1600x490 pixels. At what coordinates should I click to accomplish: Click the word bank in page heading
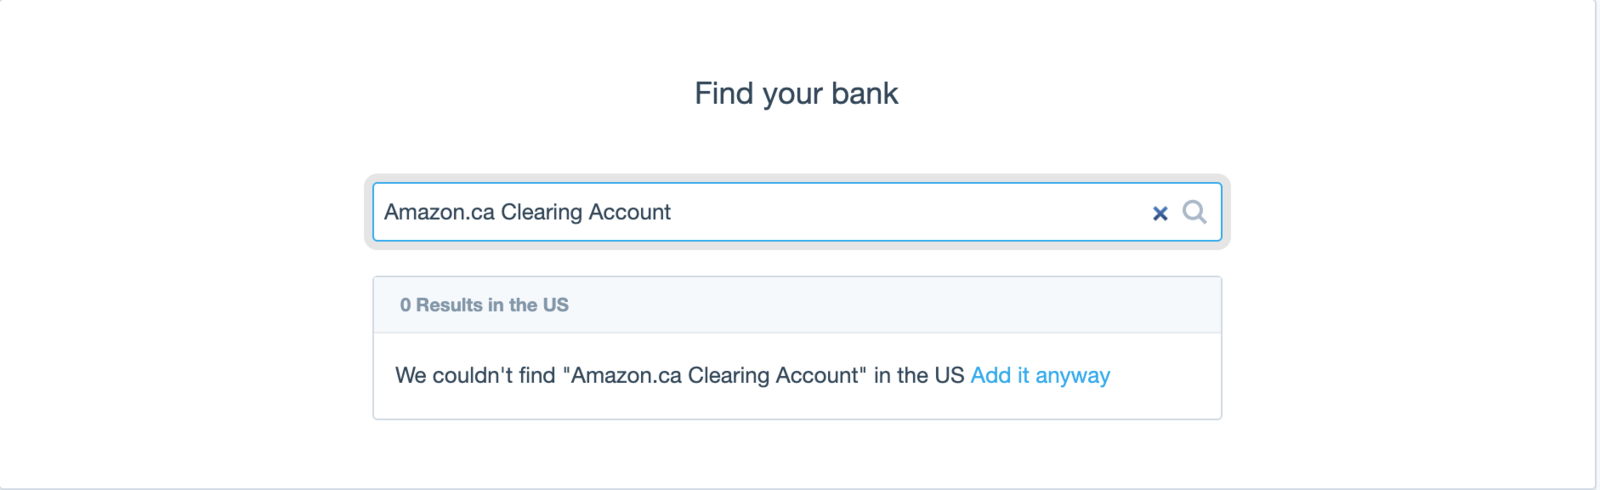pyautogui.click(x=865, y=93)
